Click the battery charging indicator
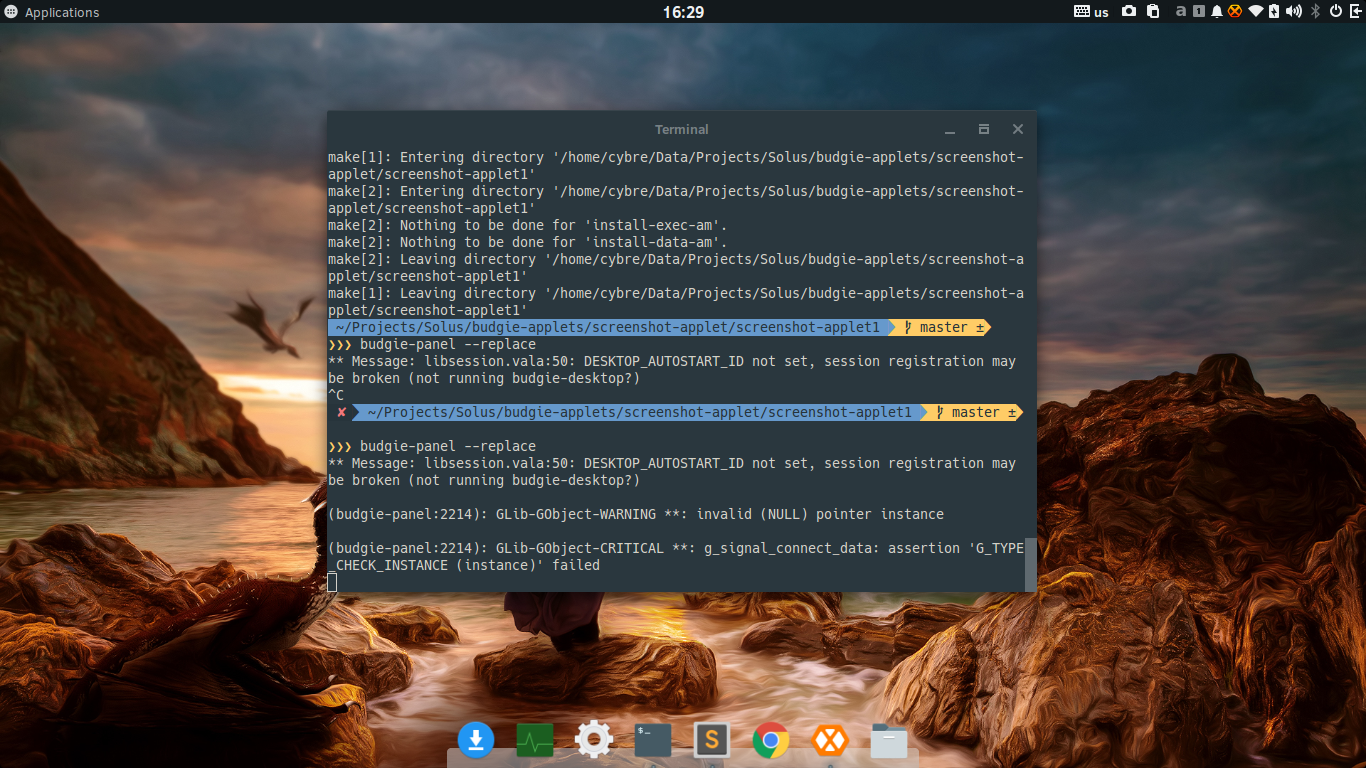 1274,12
